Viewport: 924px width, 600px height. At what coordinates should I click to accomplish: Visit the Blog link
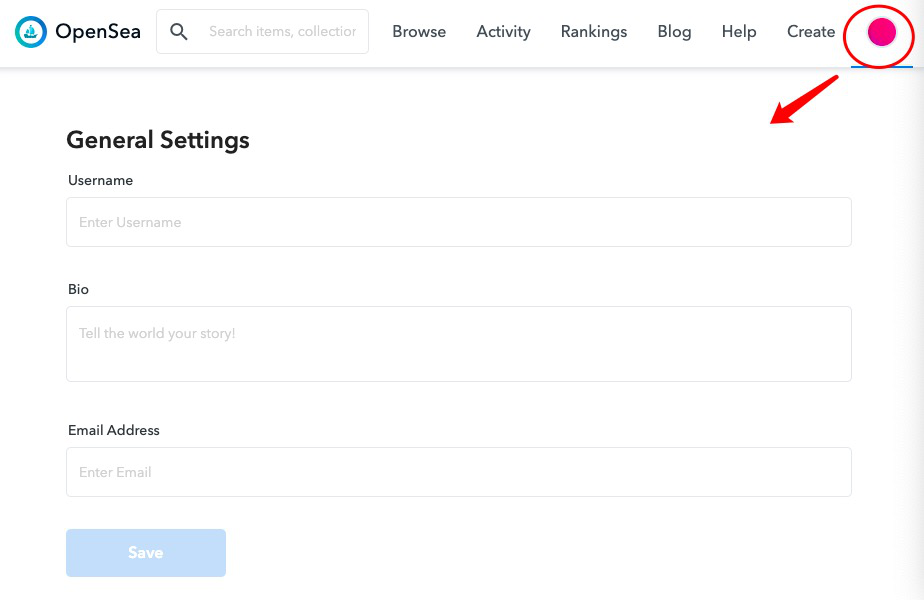coord(674,32)
